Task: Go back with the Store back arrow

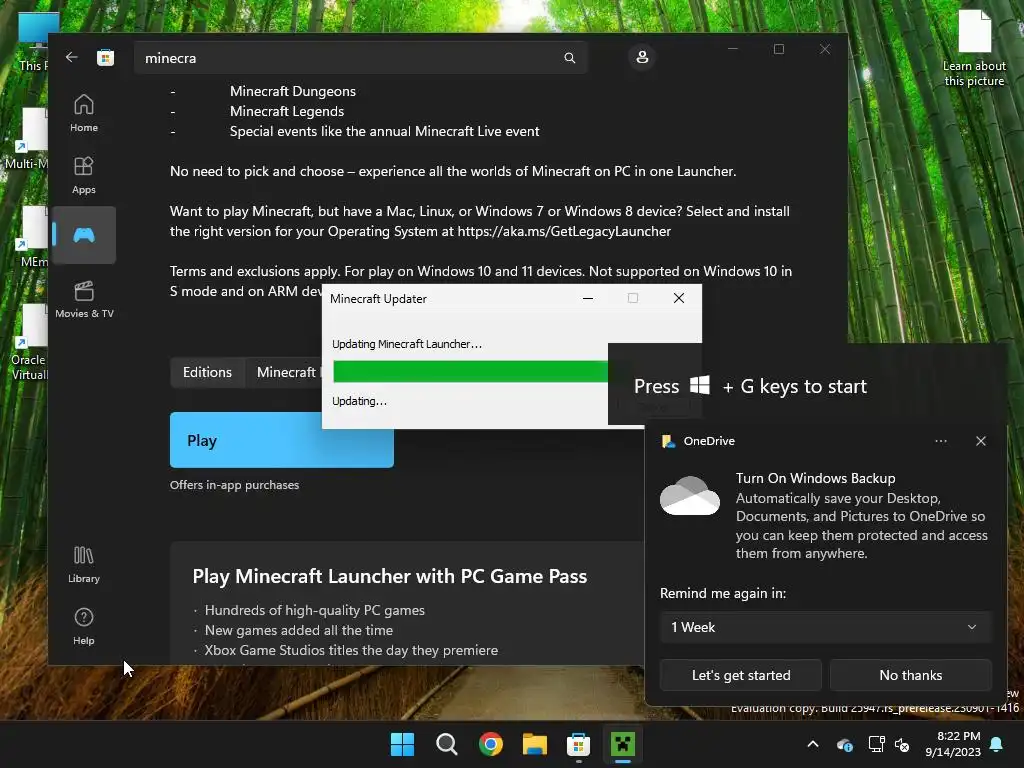Action: 72,57
